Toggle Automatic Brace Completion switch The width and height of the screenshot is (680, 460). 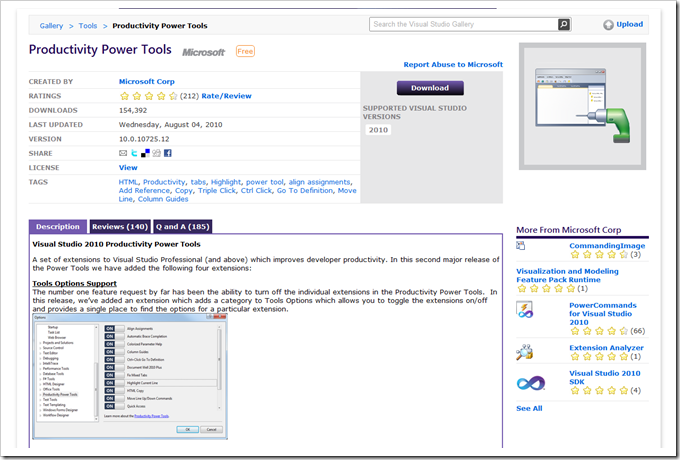click(114, 336)
